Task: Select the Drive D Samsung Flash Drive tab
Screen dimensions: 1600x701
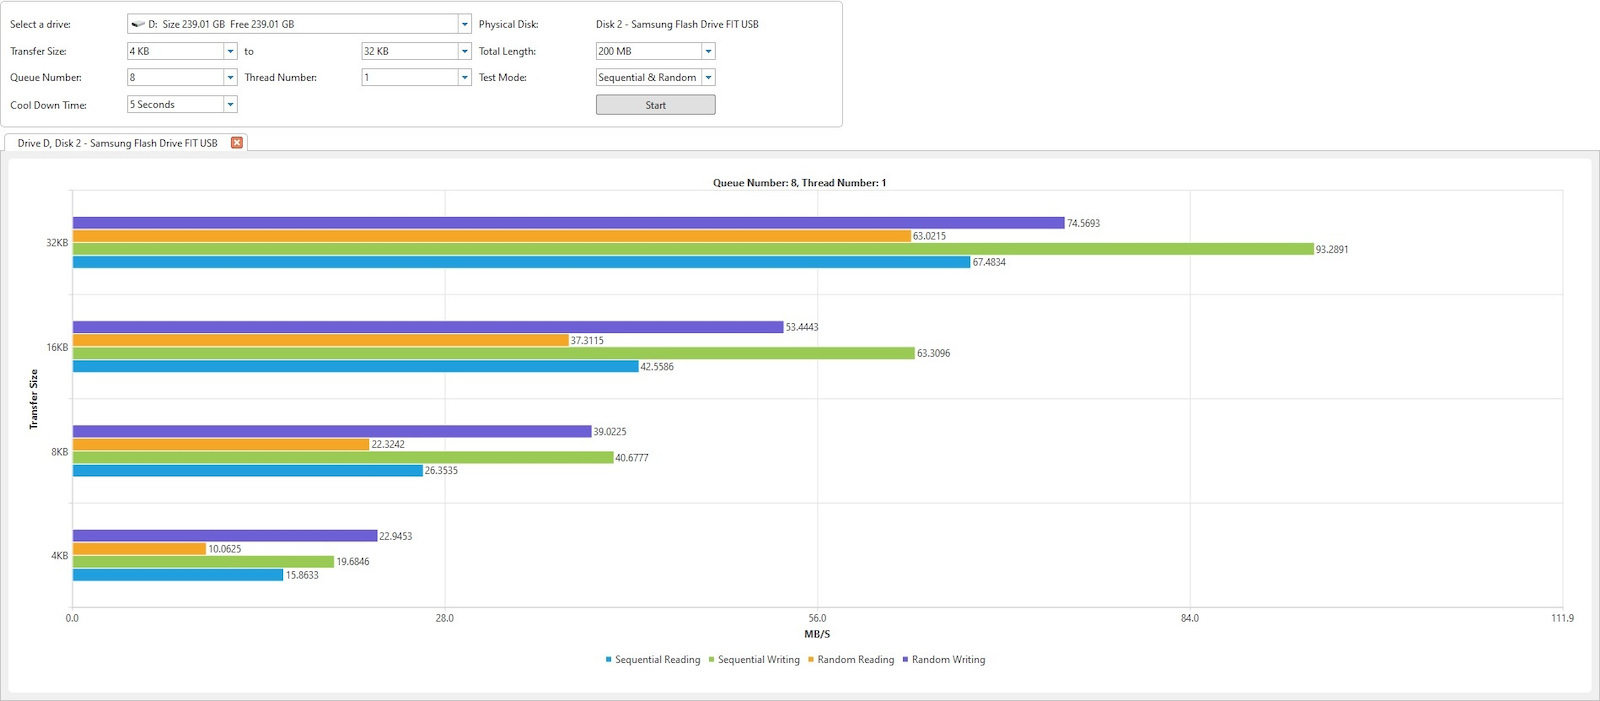Action: click(117, 143)
